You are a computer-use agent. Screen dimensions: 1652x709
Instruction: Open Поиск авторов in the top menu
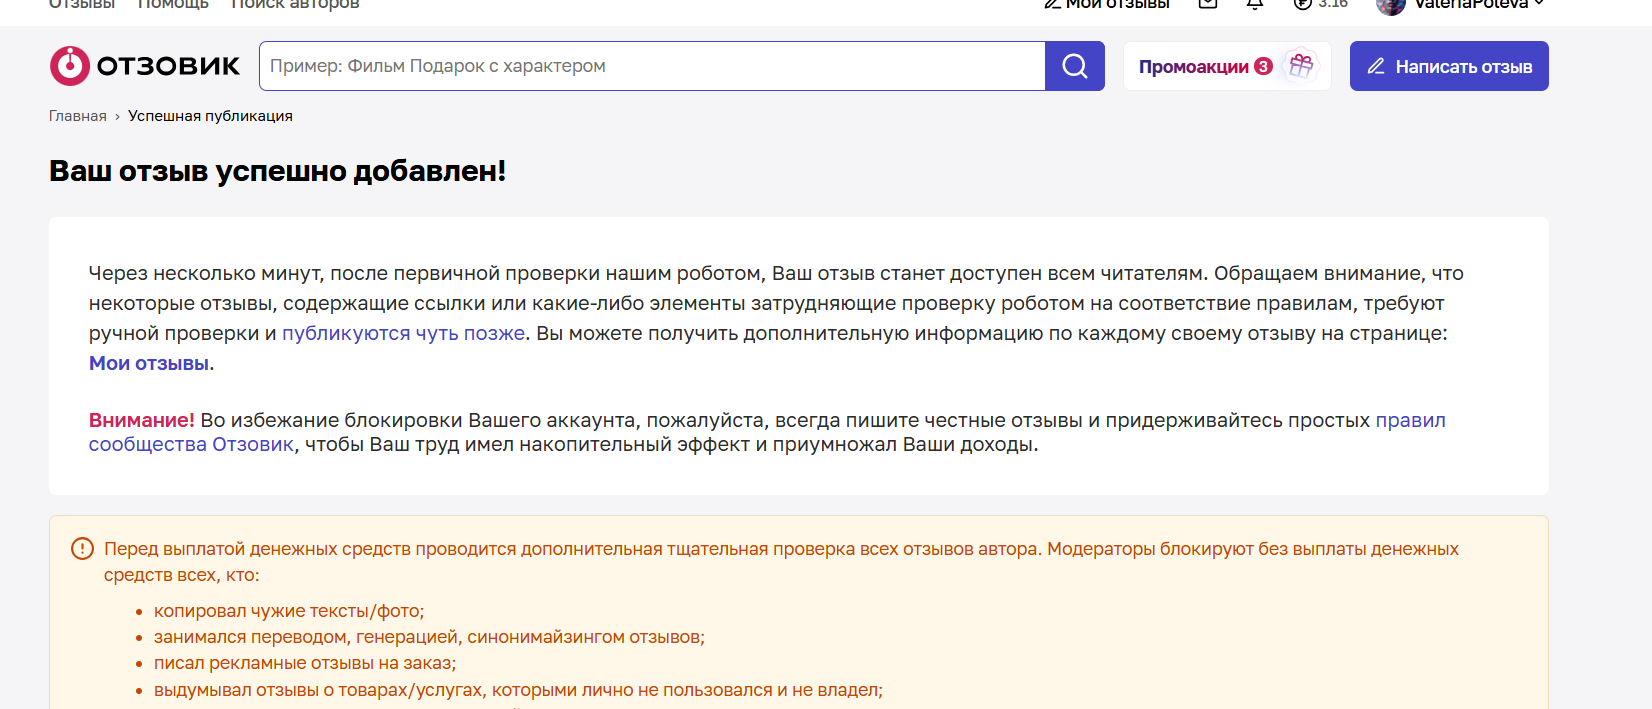coord(295,4)
